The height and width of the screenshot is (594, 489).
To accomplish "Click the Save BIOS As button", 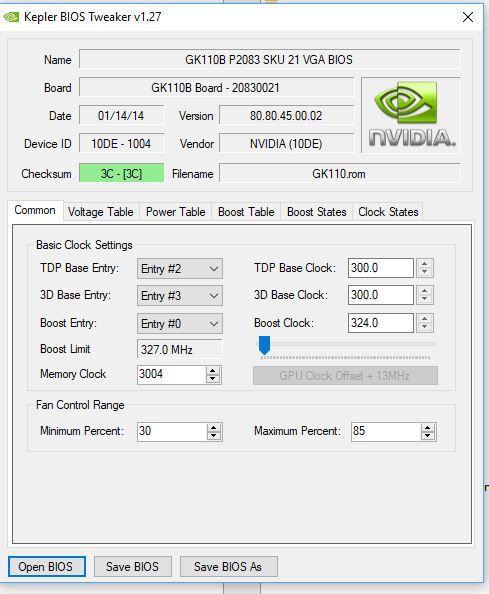I will pos(229,567).
